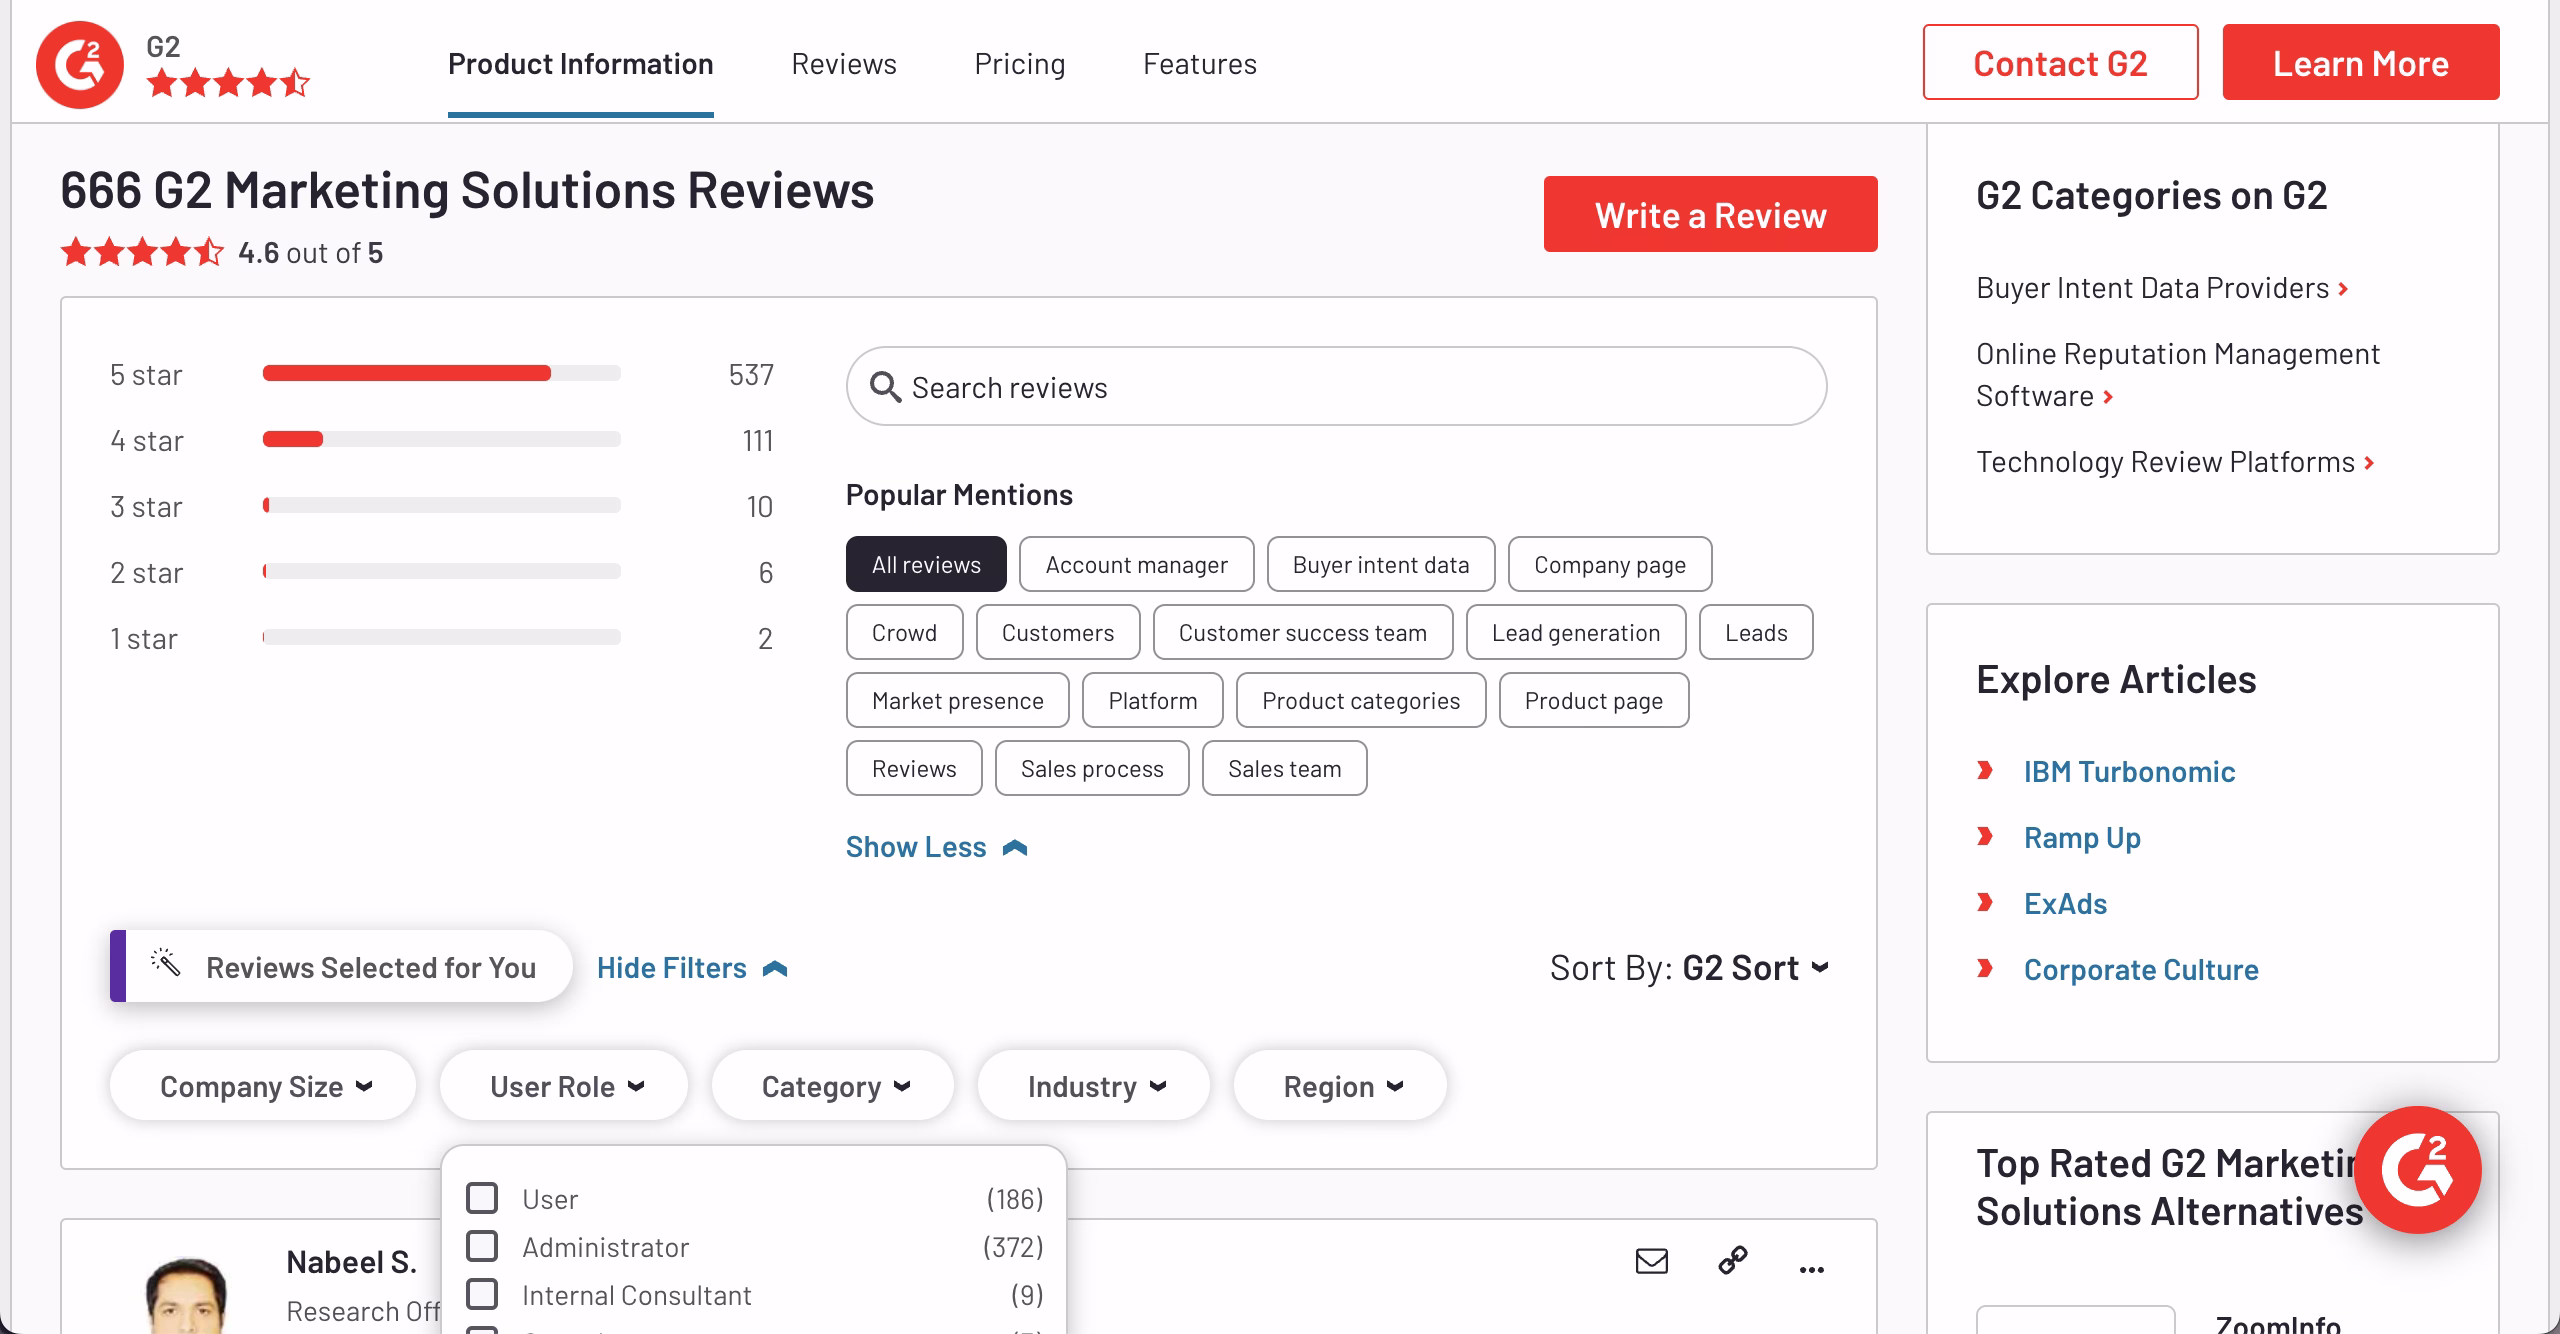Tick the Administrator checkbox
The image size is (2560, 1334).
tap(482, 1246)
